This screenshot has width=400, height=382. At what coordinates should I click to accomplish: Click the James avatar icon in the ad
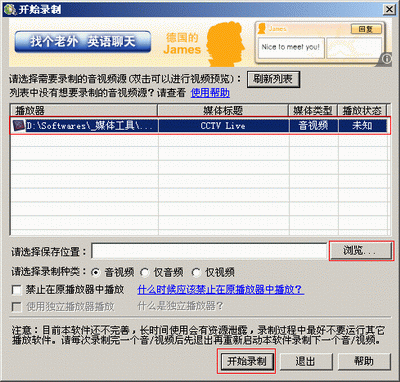[262, 29]
